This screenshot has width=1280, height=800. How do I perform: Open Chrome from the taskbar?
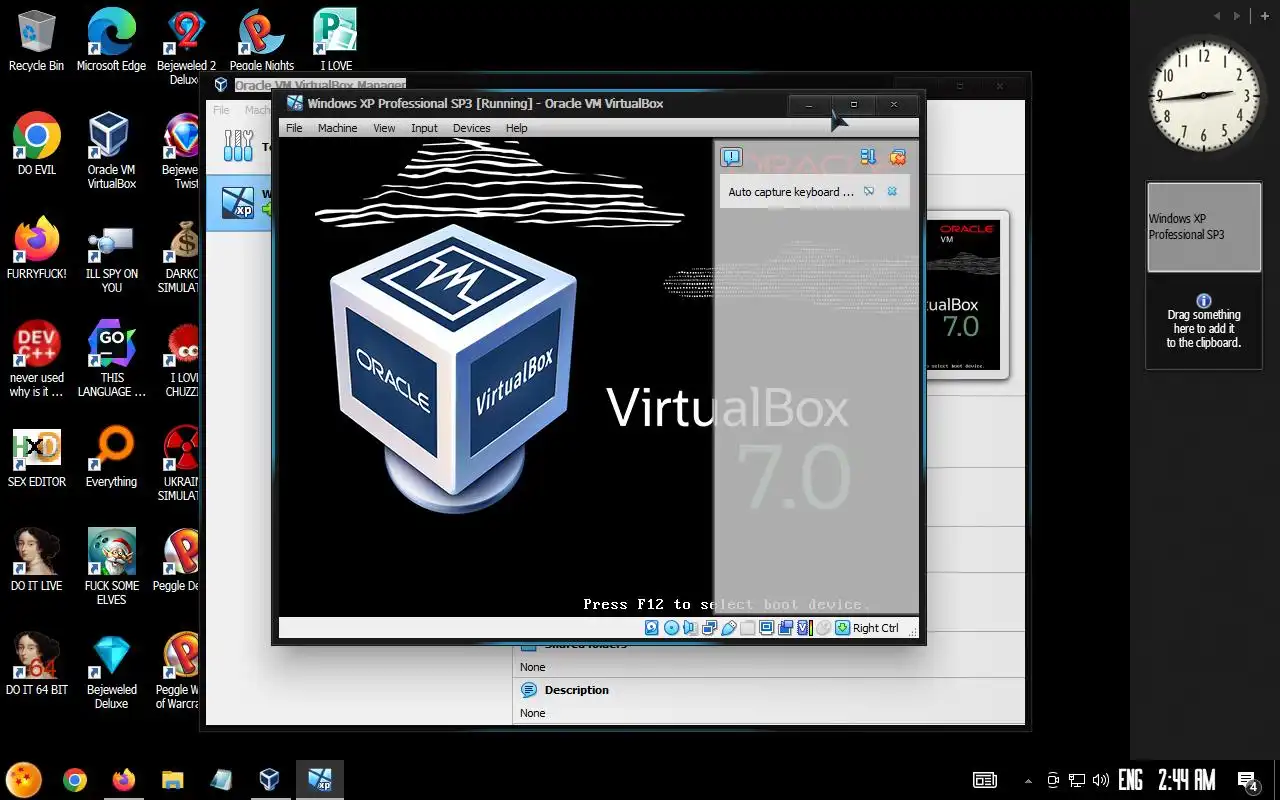74,780
